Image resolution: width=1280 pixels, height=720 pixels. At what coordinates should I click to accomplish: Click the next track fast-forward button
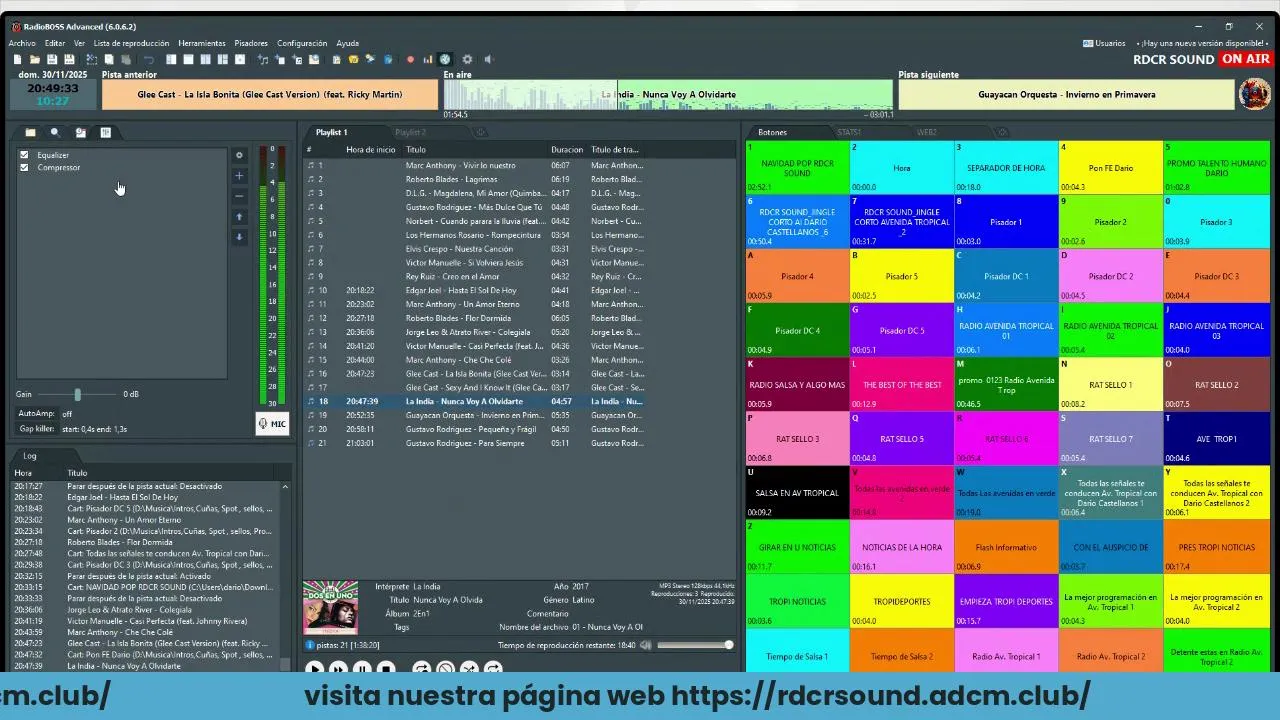338,669
